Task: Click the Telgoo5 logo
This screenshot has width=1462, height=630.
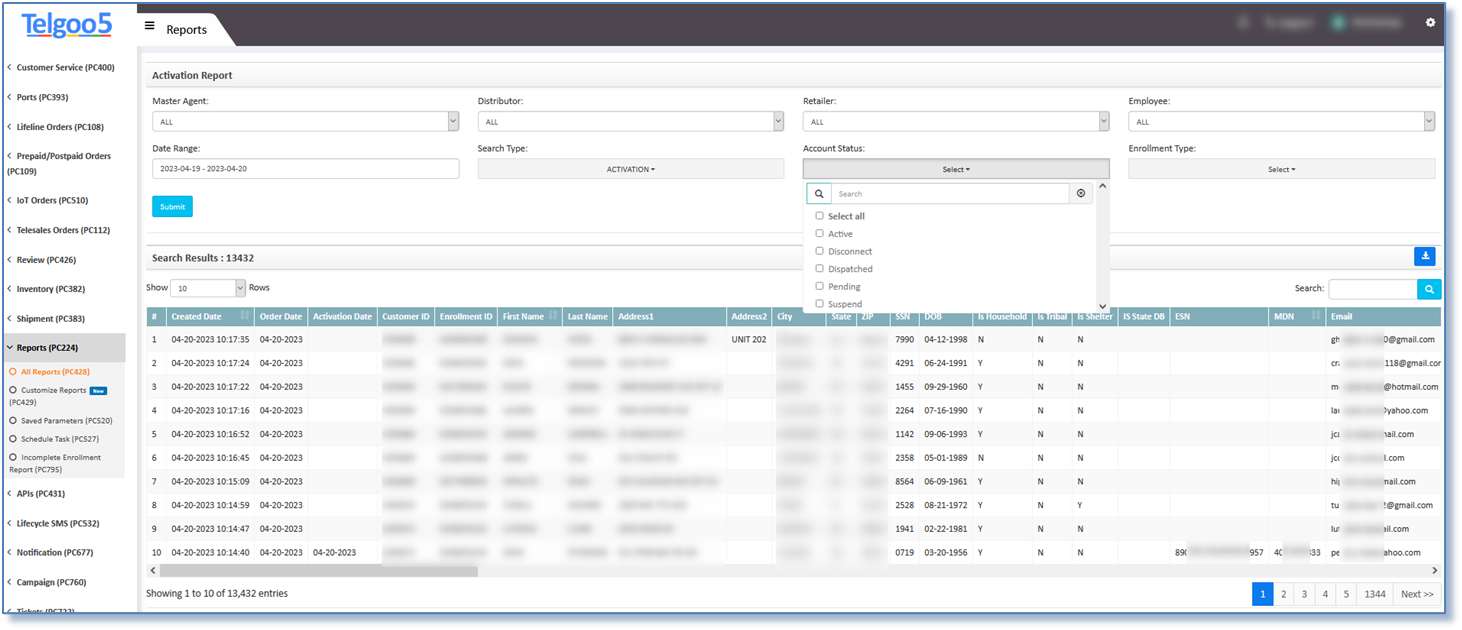Action: [x=66, y=25]
